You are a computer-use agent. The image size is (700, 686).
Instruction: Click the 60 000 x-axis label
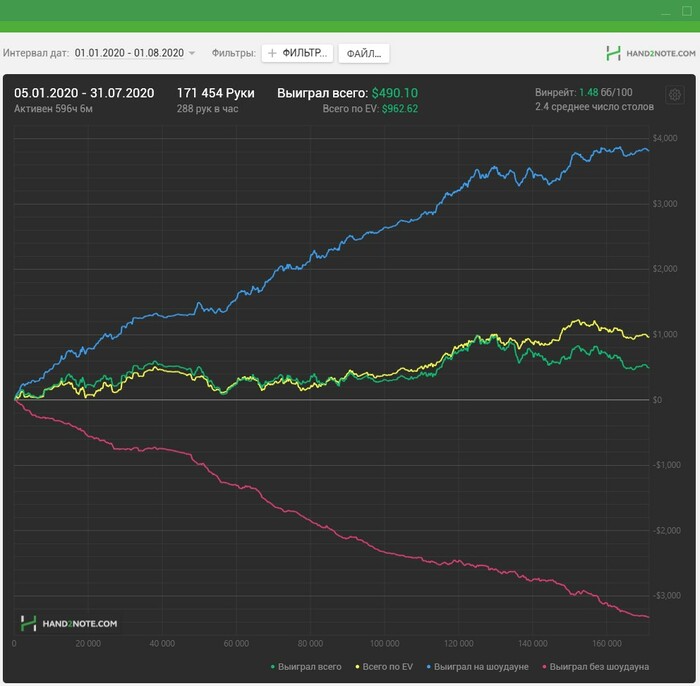(236, 643)
